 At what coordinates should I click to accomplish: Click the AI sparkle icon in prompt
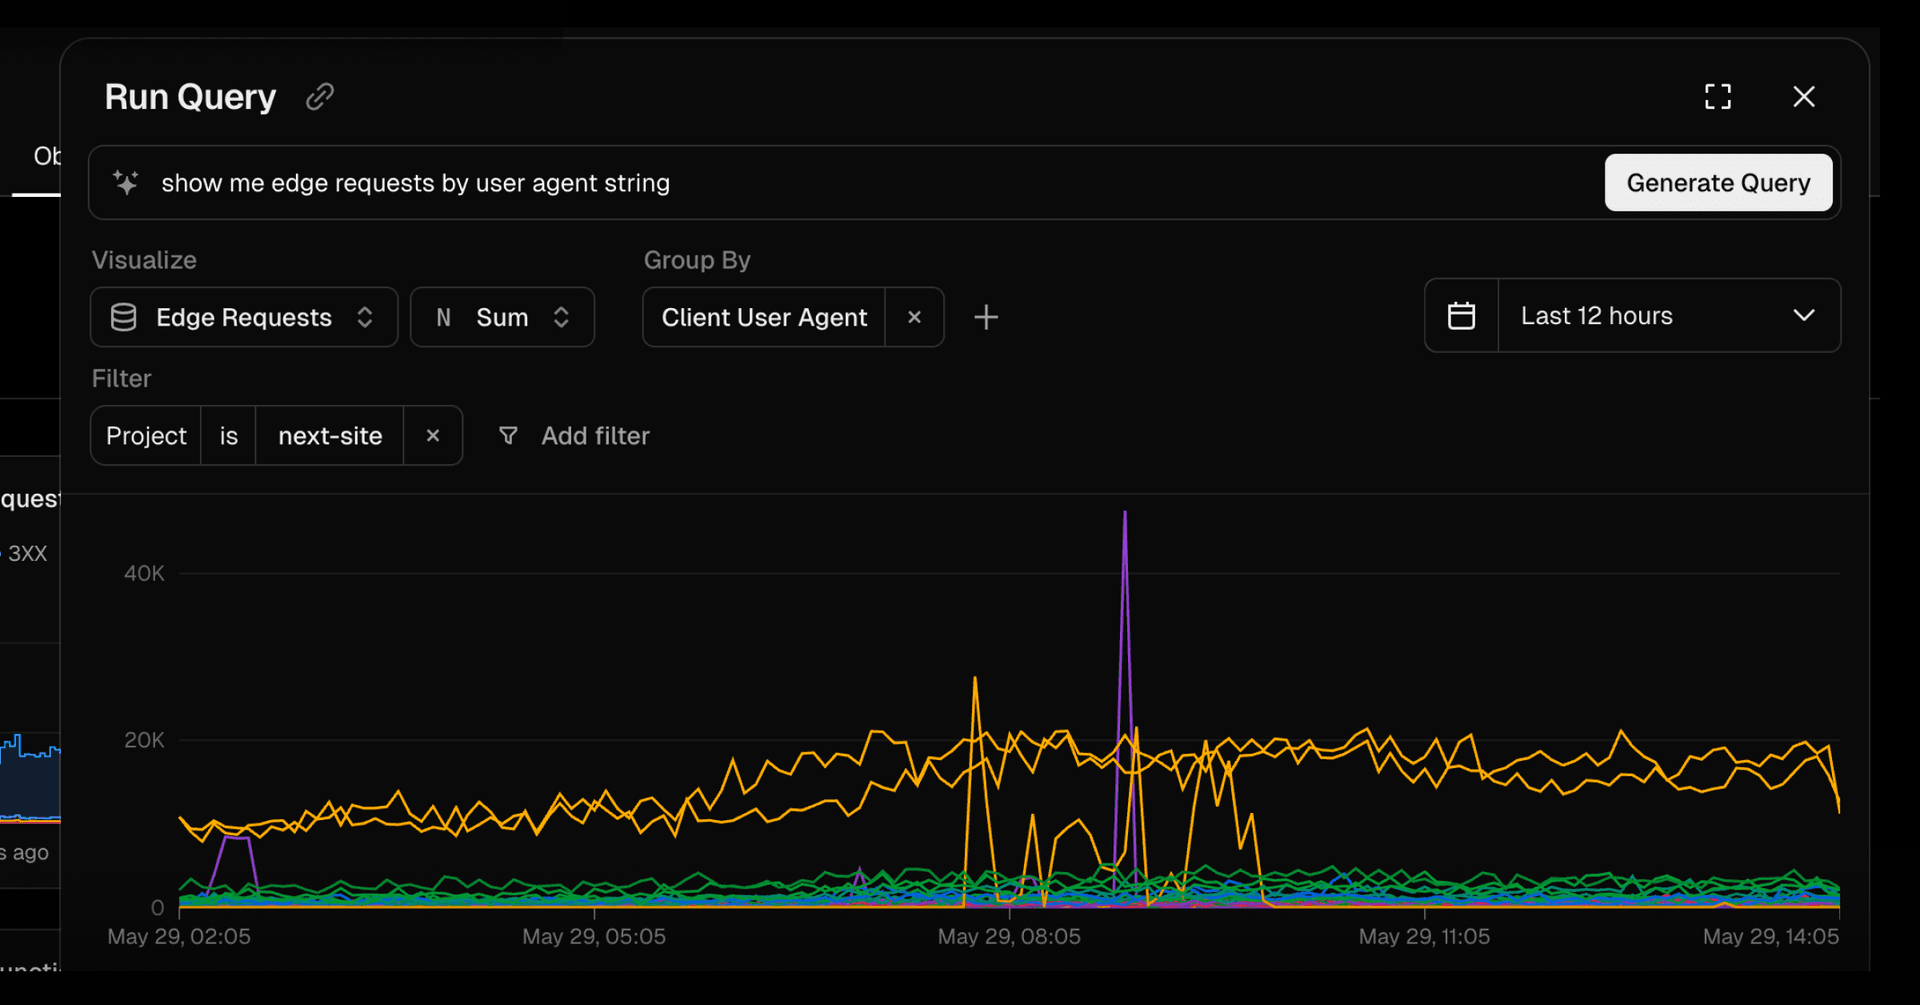click(126, 183)
